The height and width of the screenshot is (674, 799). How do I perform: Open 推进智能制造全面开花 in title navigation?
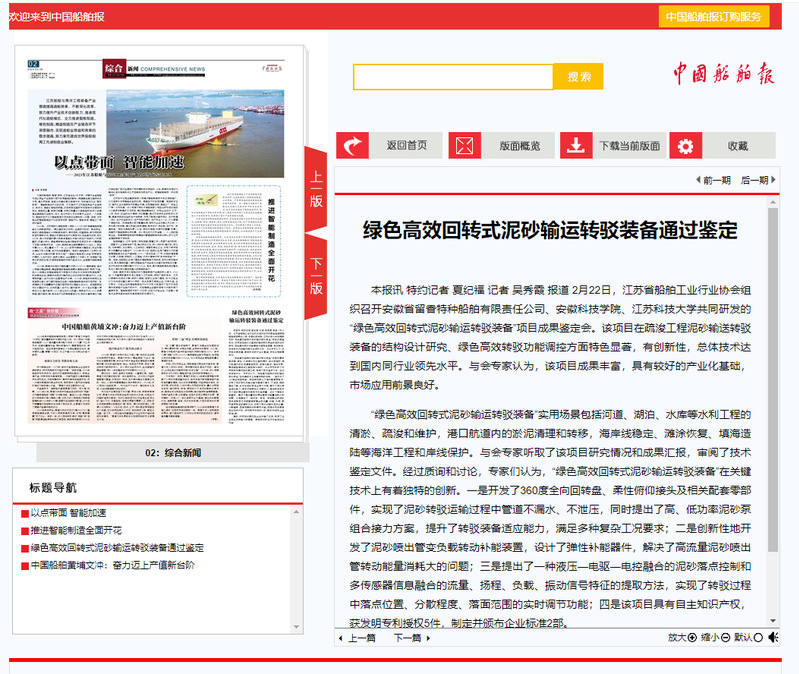(76, 530)
